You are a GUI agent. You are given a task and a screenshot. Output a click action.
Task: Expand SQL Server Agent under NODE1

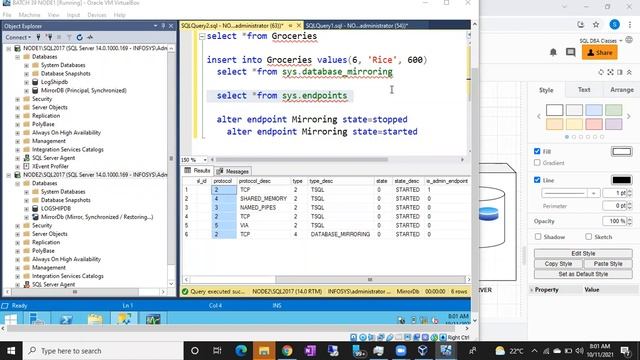pos(18,158)
